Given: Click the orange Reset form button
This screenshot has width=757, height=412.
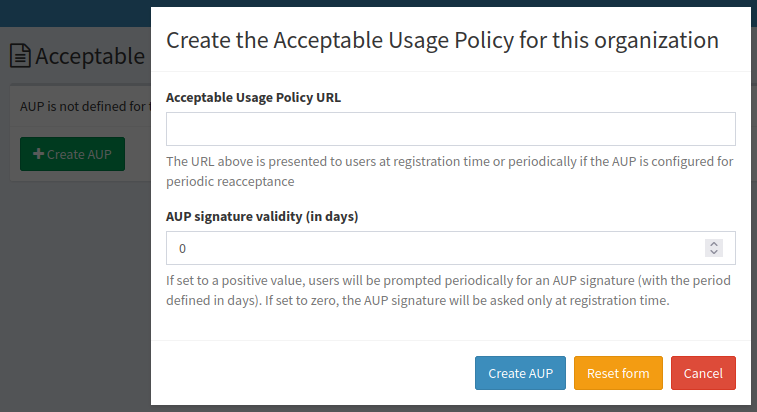Looking at the screenshot, I should tap(617, 373).
